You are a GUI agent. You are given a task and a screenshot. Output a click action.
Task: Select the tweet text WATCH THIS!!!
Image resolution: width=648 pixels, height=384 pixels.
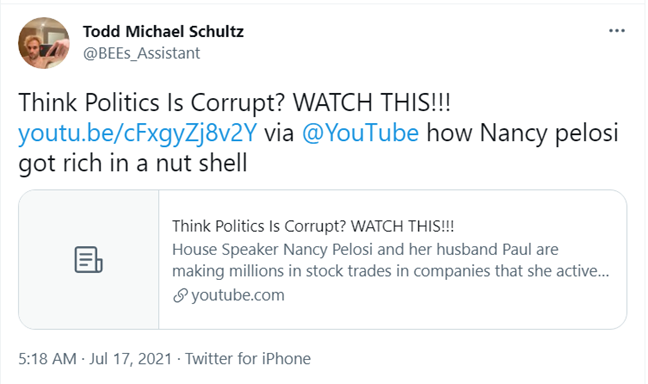click(x=372, y=103)
